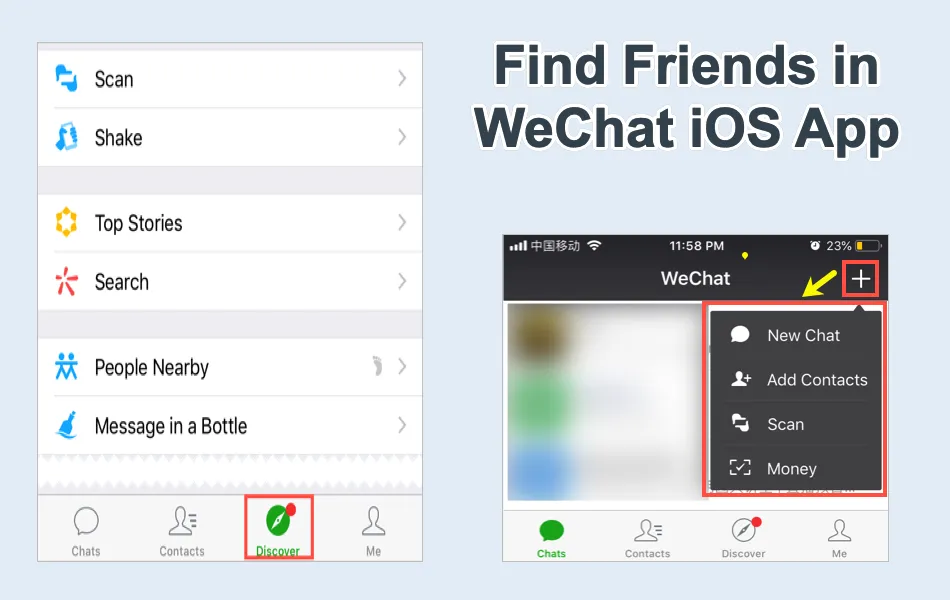Tap the Shake phone icon
Screen dimensions: 950x600
click(x=67, y=136)
